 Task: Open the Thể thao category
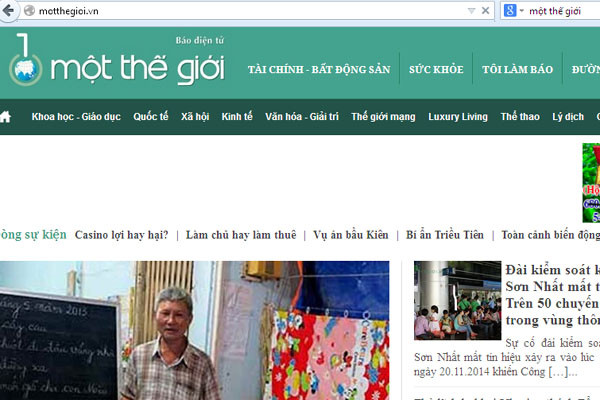click(x=520, y=117)
